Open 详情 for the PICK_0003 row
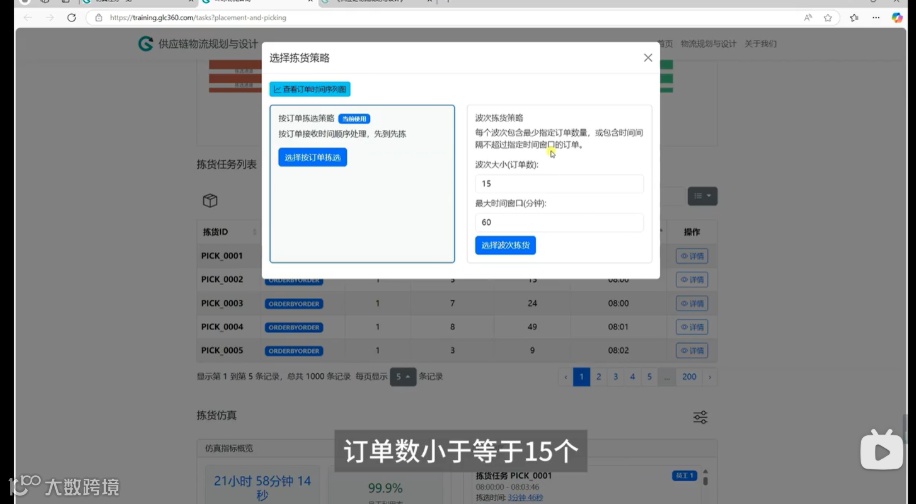This screenshot has height=504, width=916. tap(692, 303)
